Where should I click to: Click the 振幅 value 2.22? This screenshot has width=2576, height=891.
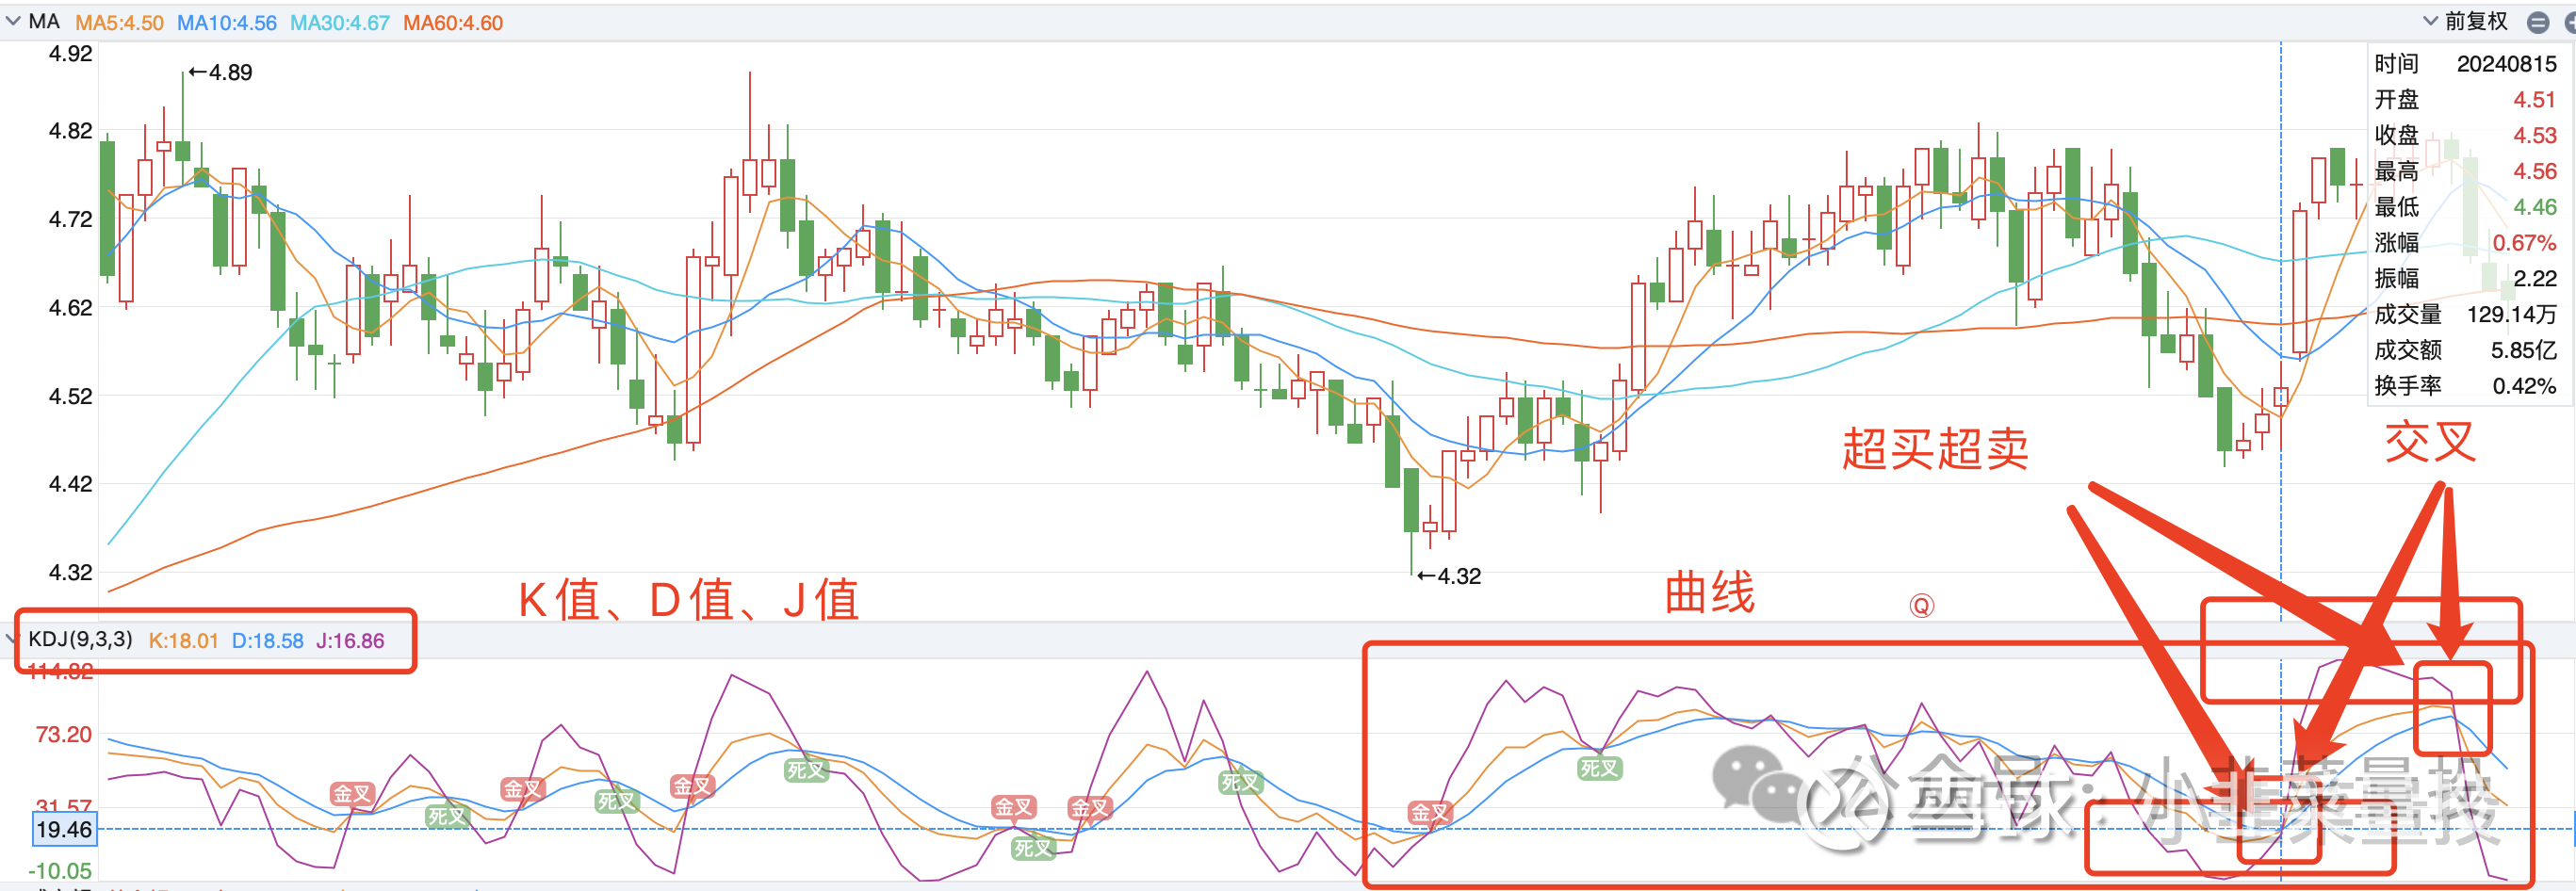coord(2534,278)
